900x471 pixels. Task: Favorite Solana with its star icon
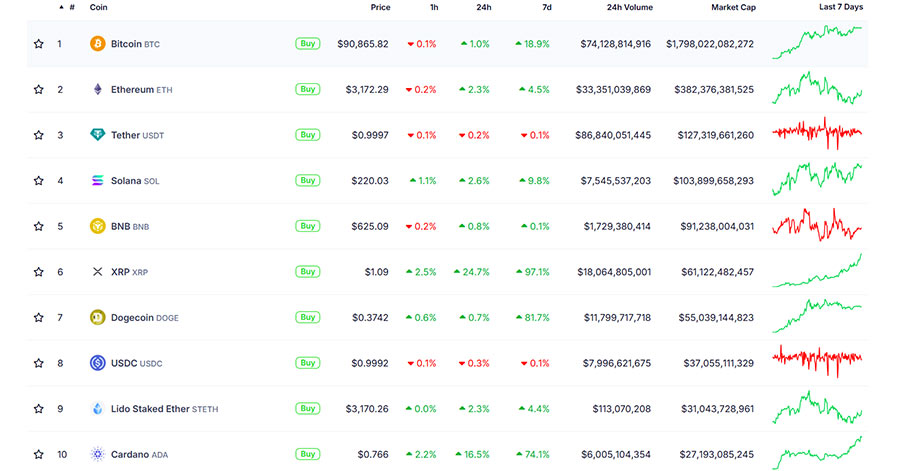click(x=38, y=181)
